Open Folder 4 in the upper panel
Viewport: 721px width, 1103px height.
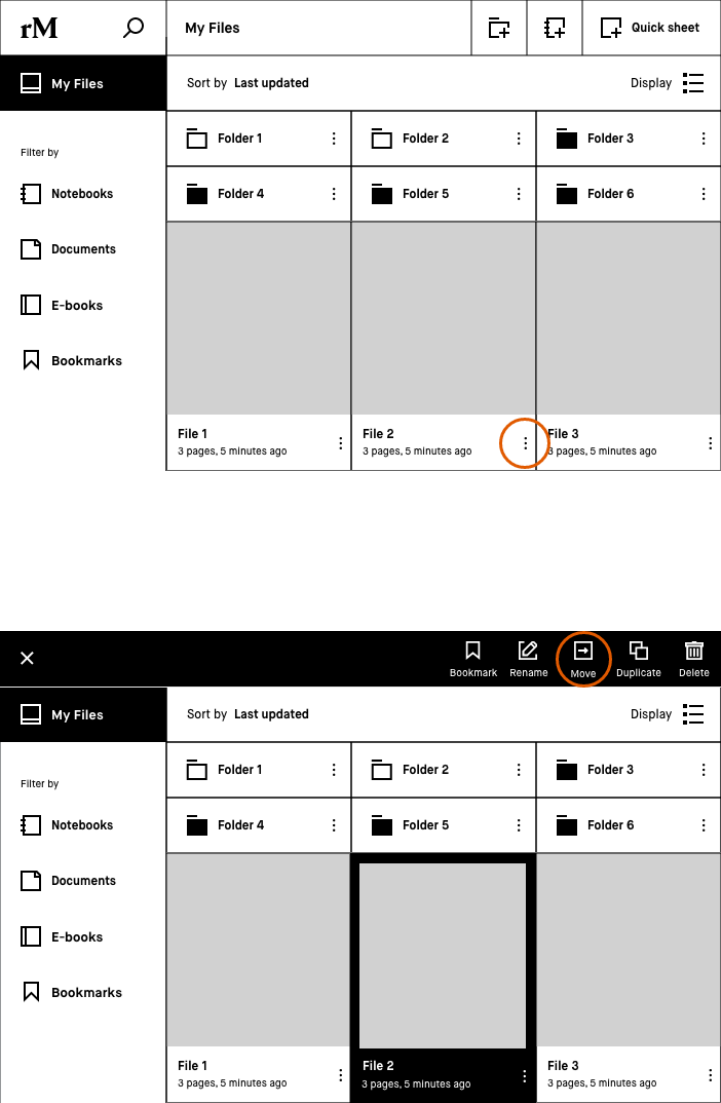258,194
